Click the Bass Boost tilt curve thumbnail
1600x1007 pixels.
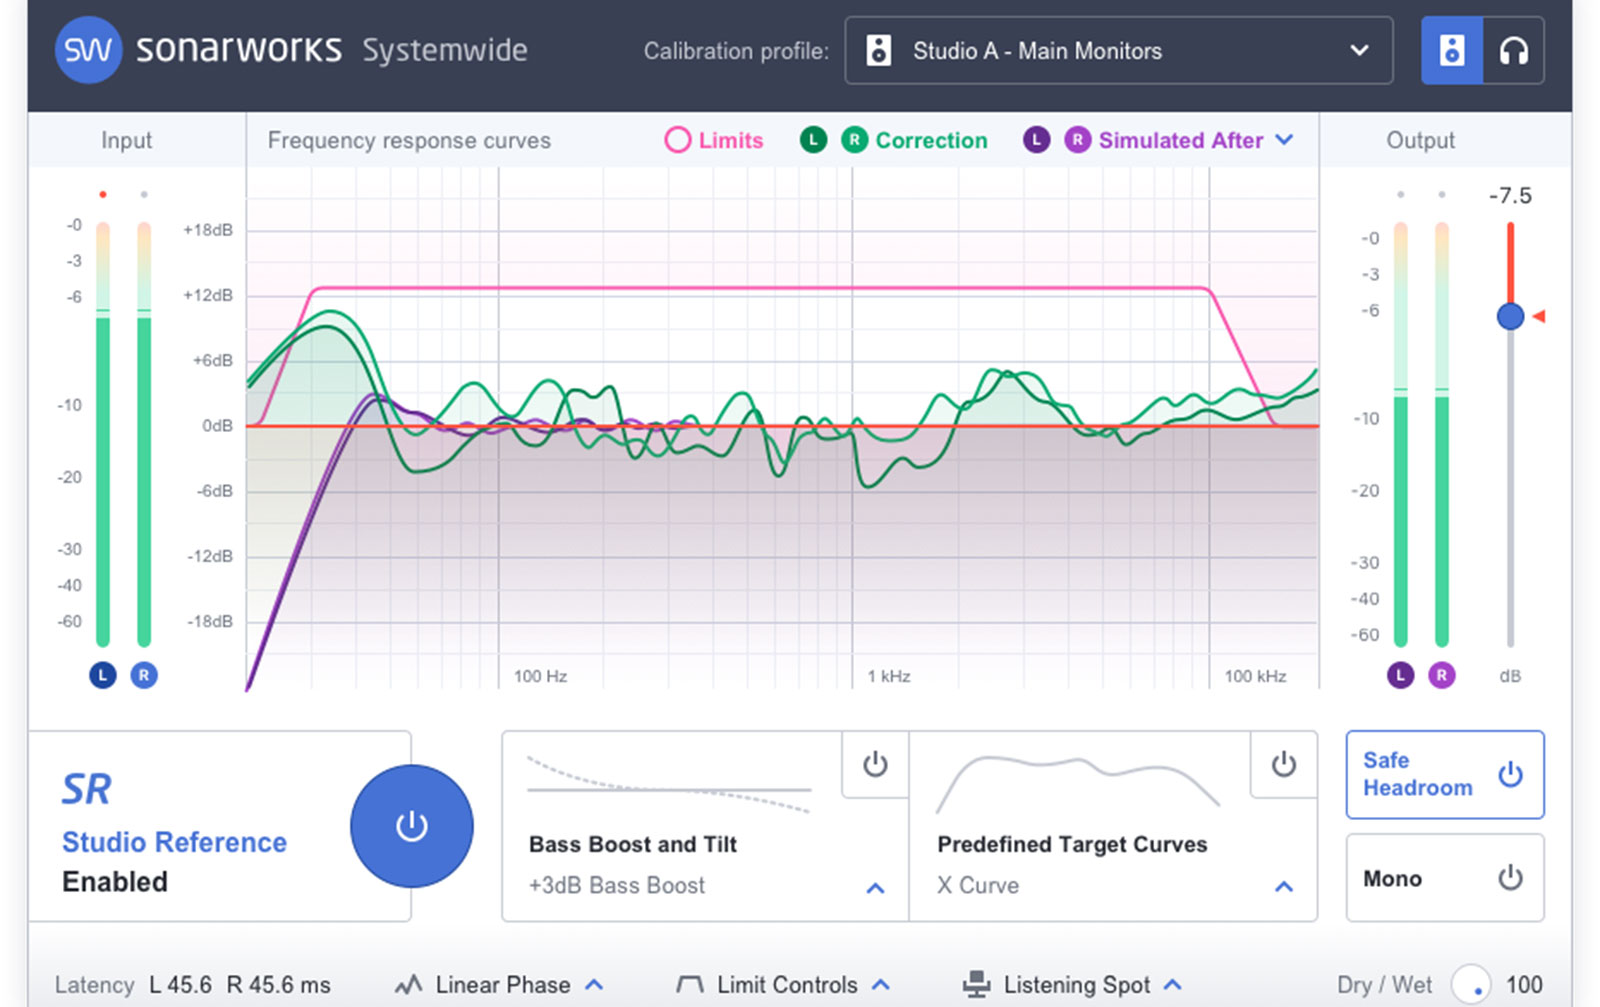(x=669, y=786)
